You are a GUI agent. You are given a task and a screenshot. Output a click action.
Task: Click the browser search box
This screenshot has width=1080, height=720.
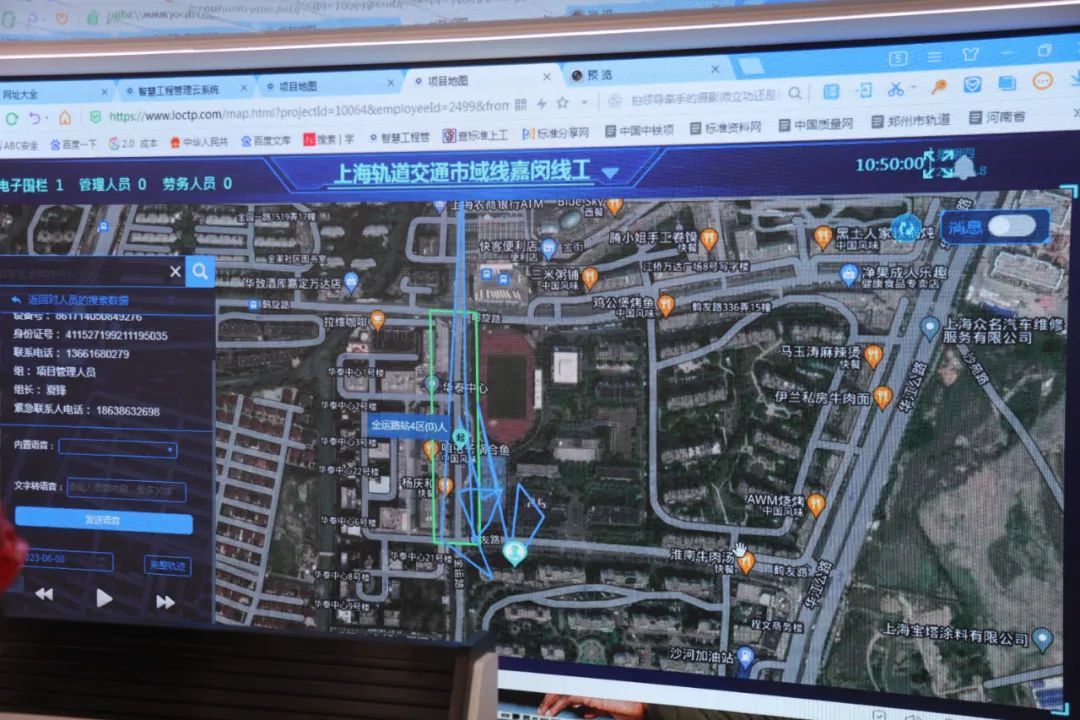703,96
